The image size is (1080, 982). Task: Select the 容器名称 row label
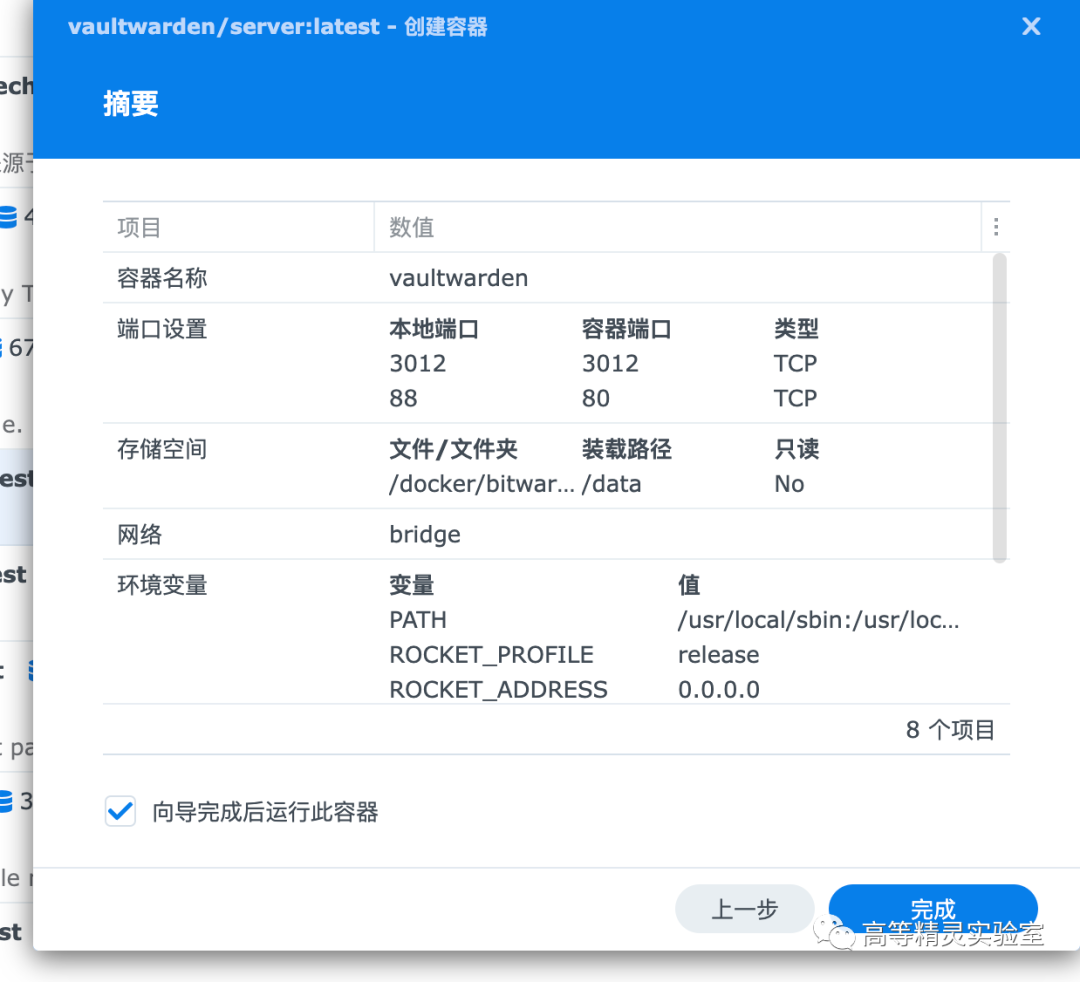pyautogui.click(x=162, y=278)
